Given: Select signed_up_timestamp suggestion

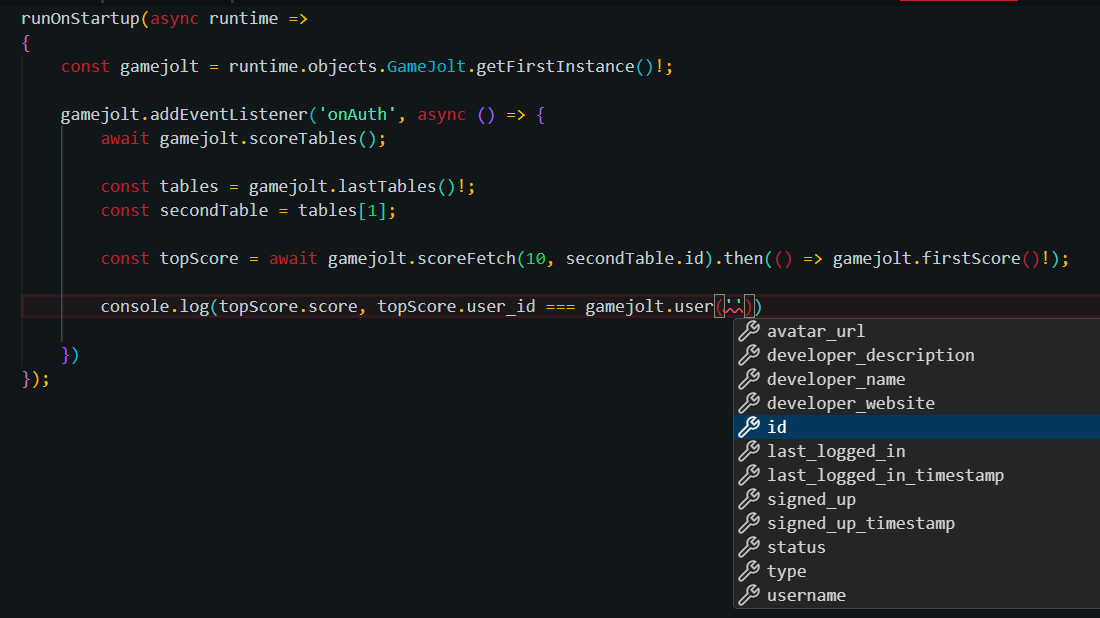Looking at the screenshot, I should (917, 523).
